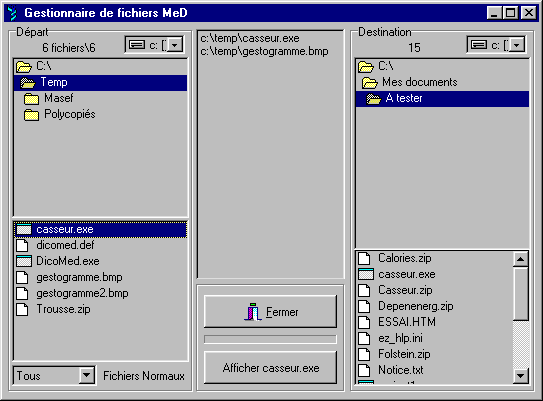The height and width of the screenshot is (401, 543).
Task: Click the progress bar below Fermer
Action: [270, 339]
